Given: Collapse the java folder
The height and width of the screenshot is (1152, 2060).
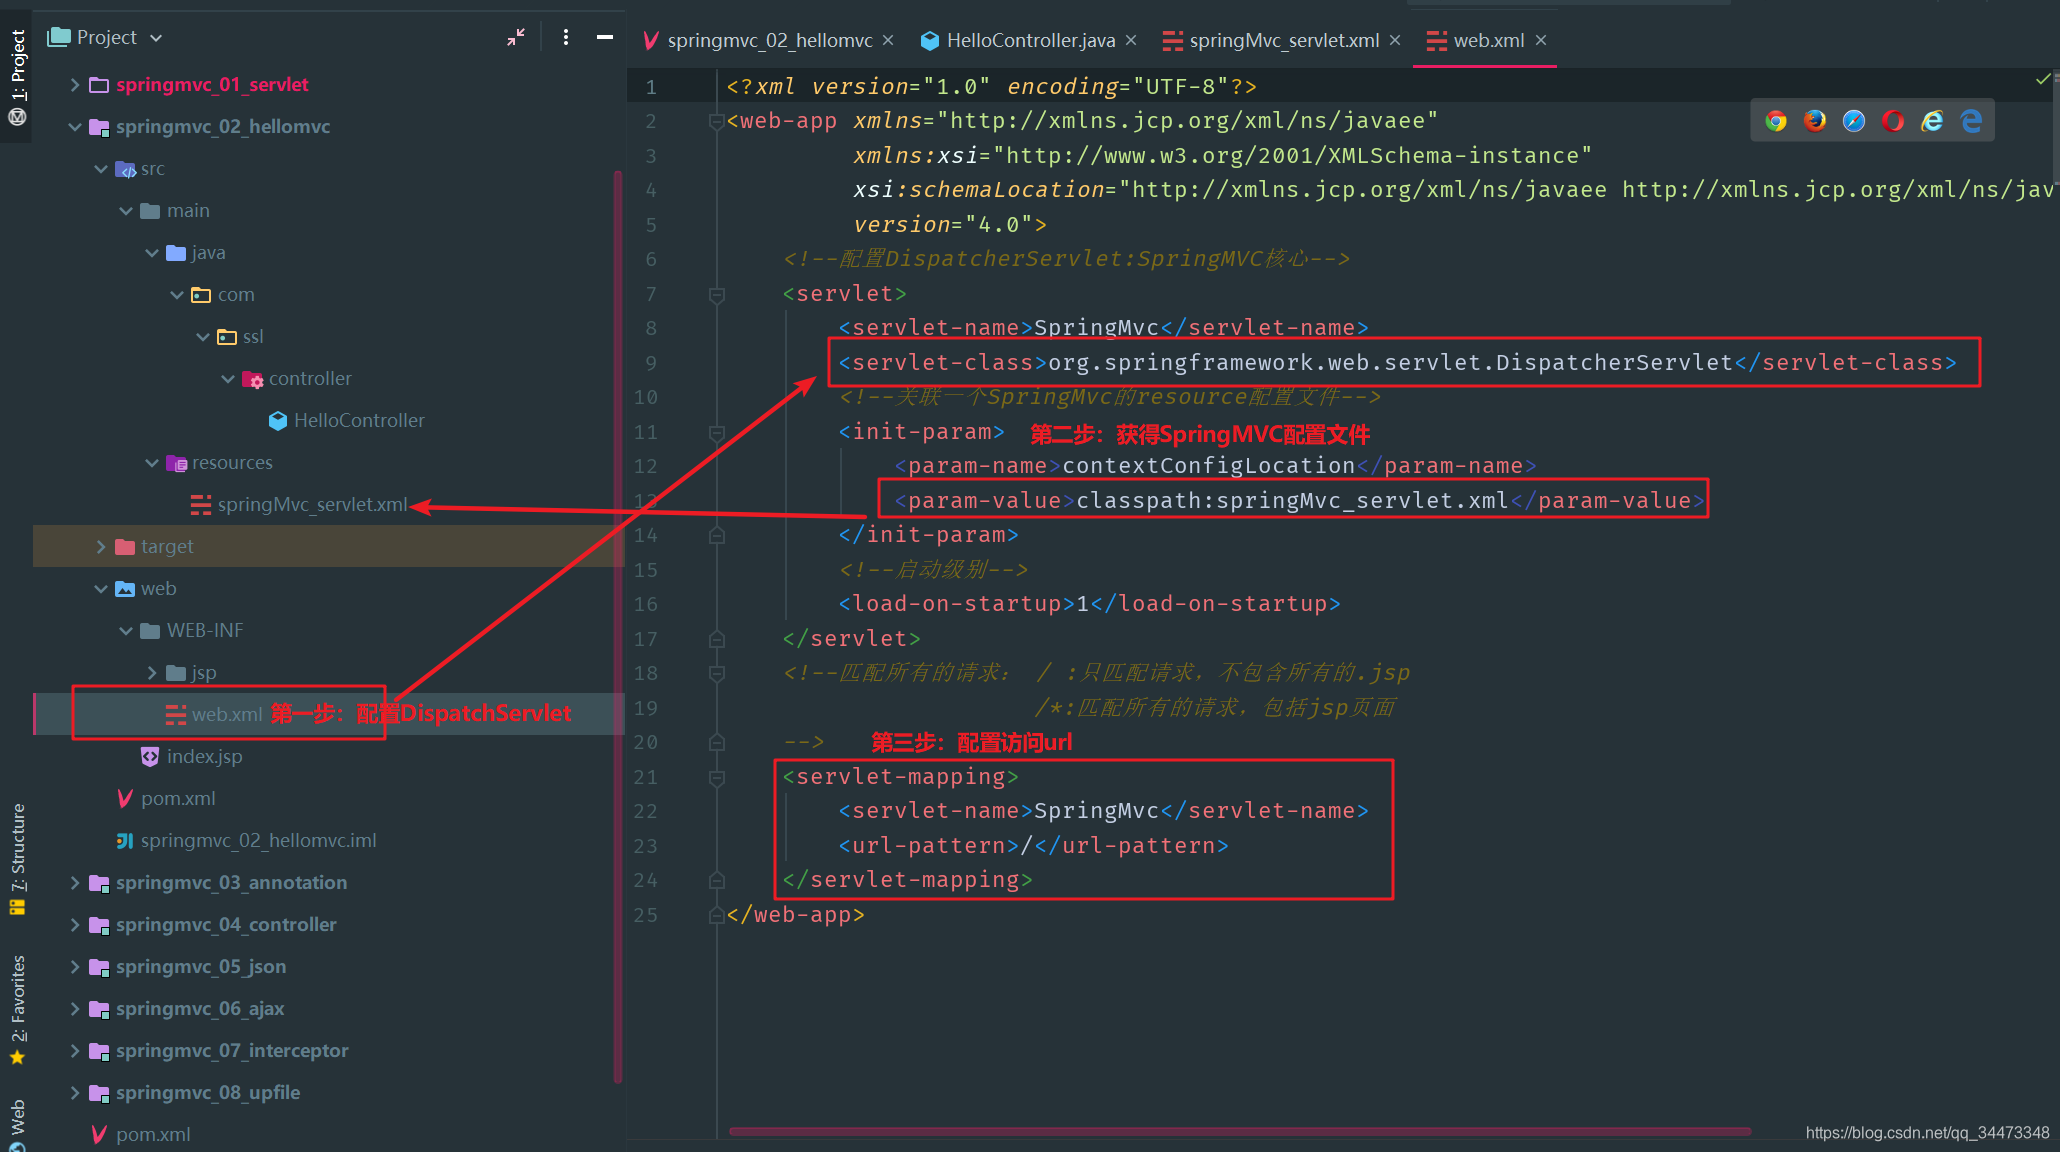Looking at the screenshot, I should (x=152, y=253).
